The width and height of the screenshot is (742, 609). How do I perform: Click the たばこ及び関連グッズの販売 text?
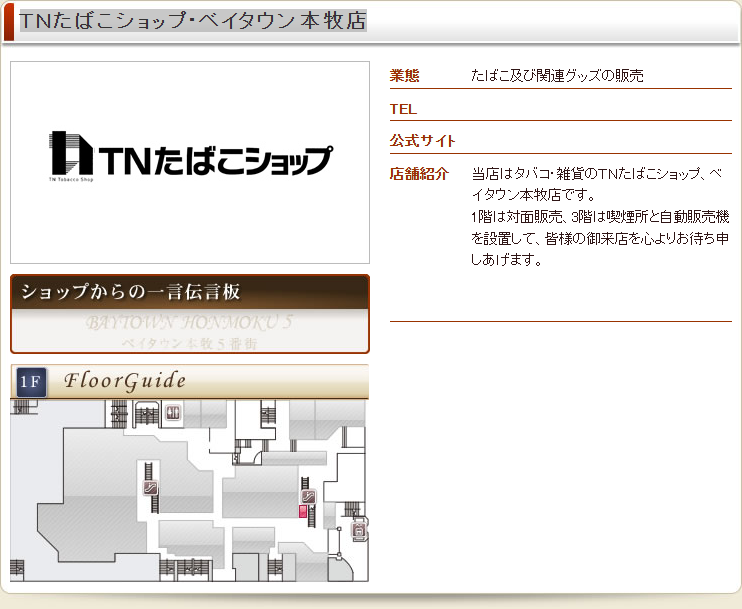tap(557, 75)
